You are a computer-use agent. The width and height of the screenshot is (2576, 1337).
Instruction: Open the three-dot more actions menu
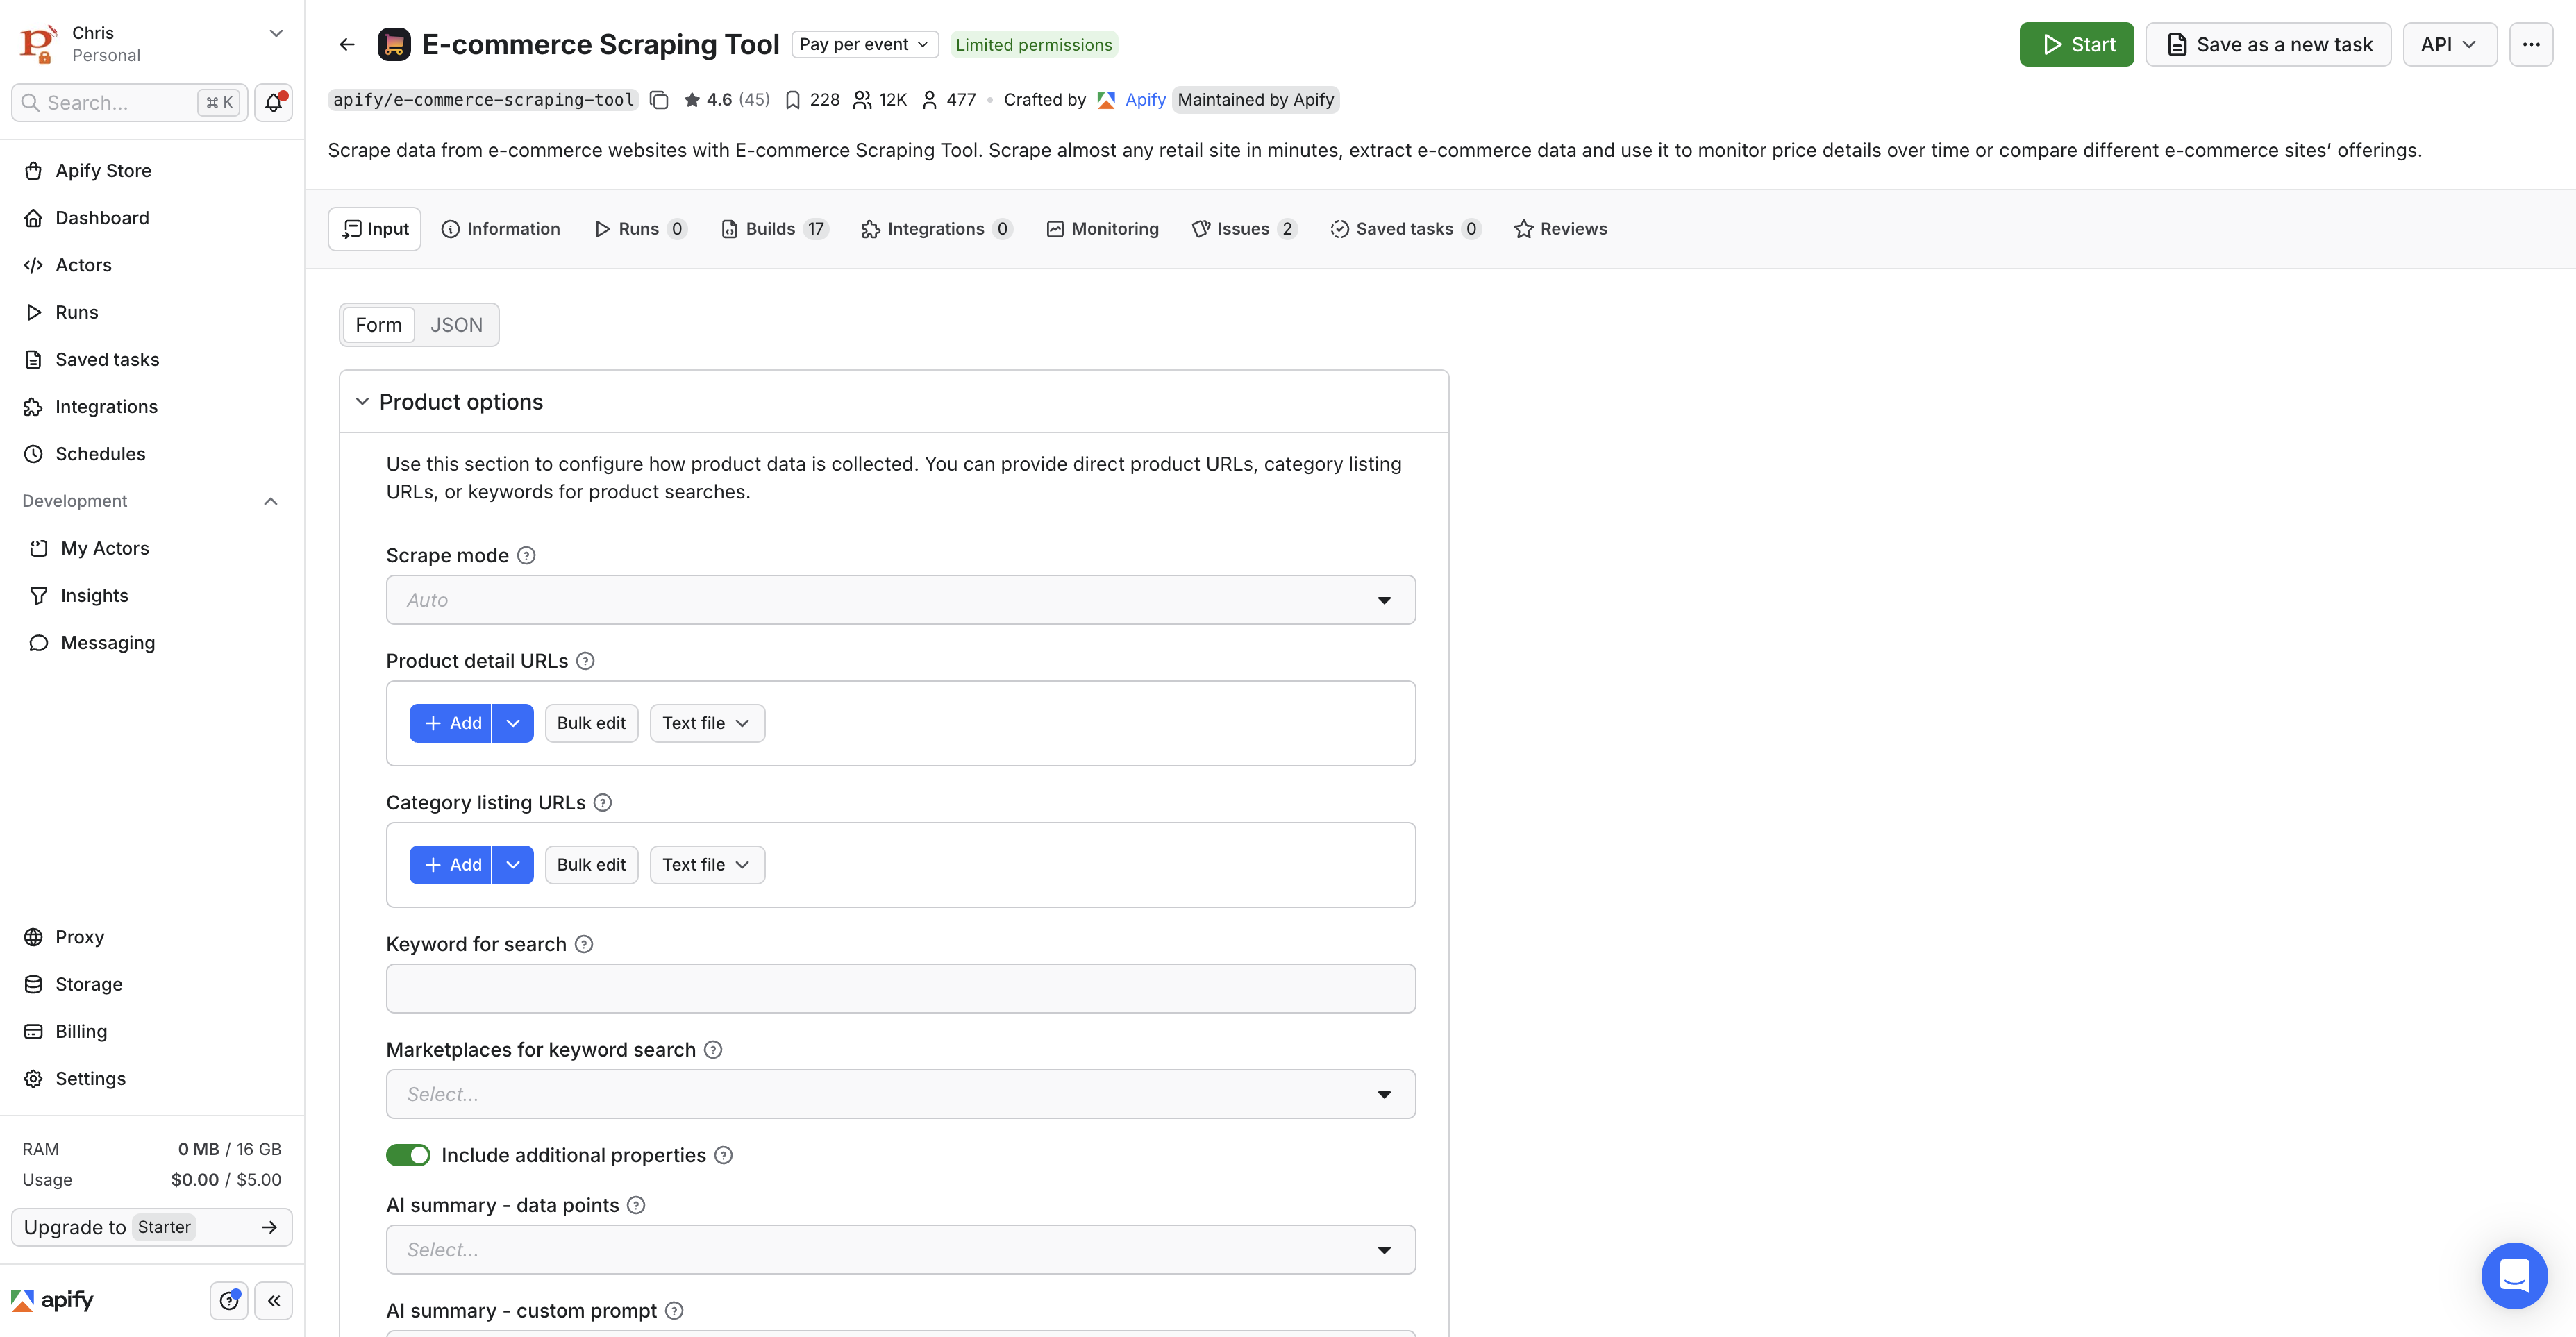click(2531, 44)
